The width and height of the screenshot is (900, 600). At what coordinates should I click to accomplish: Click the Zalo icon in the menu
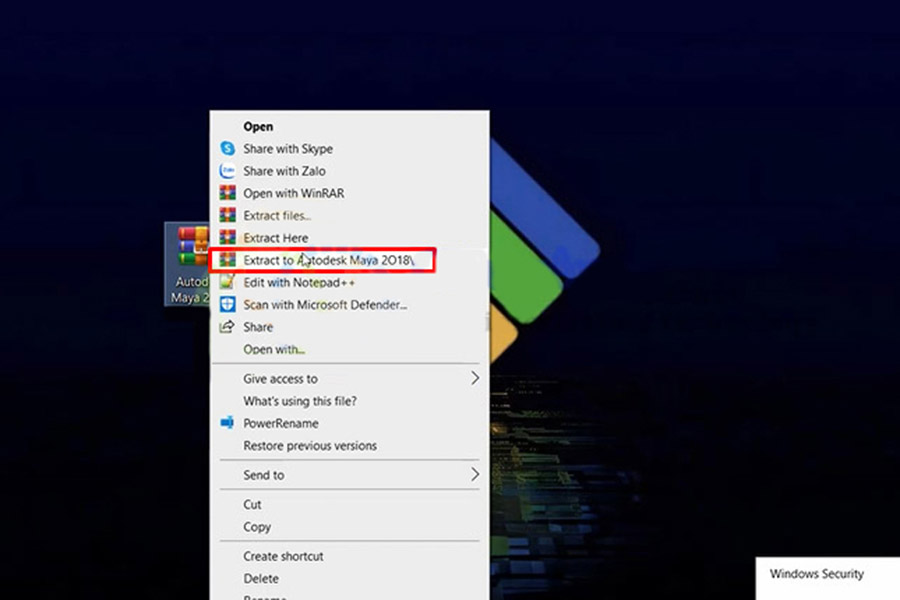[x=227, y=171]
